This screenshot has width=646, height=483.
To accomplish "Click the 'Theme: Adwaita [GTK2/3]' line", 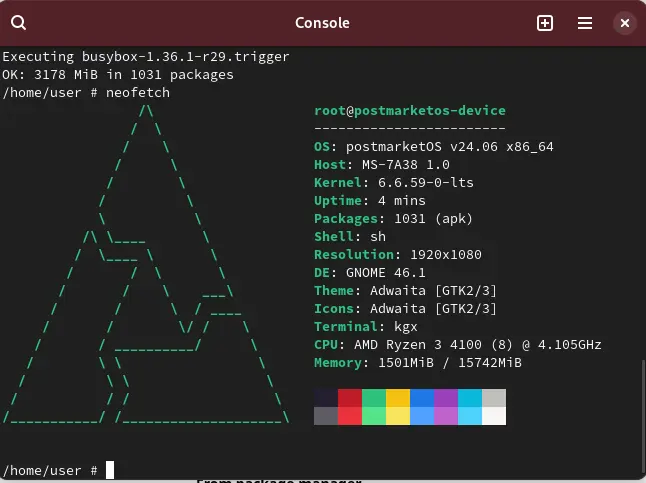I will (405, 291).
